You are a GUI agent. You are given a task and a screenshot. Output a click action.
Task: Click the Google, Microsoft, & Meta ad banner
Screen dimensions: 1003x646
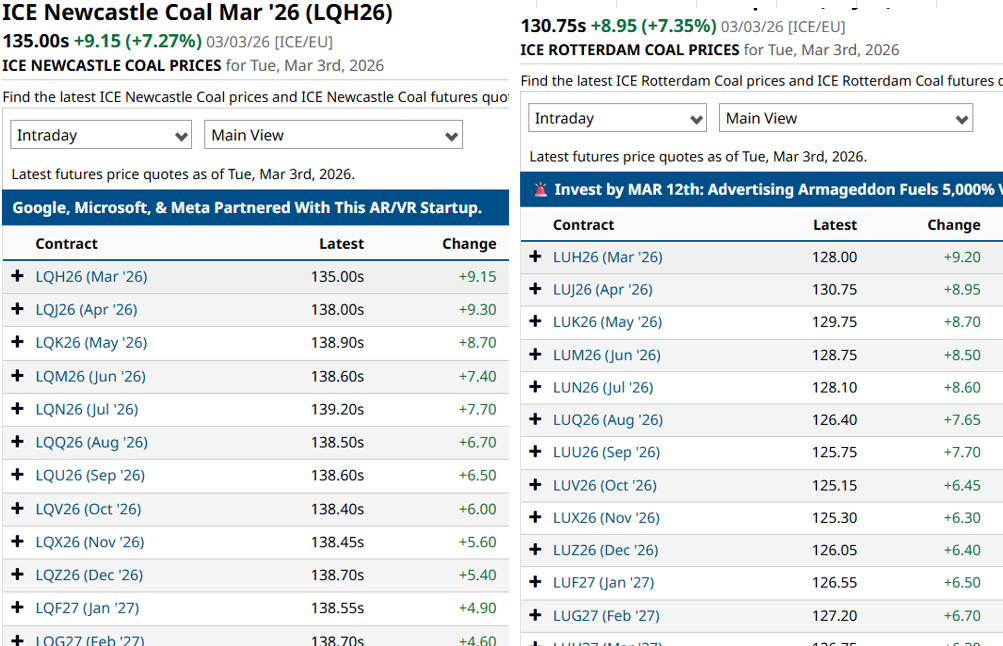[x=248, y=208]
